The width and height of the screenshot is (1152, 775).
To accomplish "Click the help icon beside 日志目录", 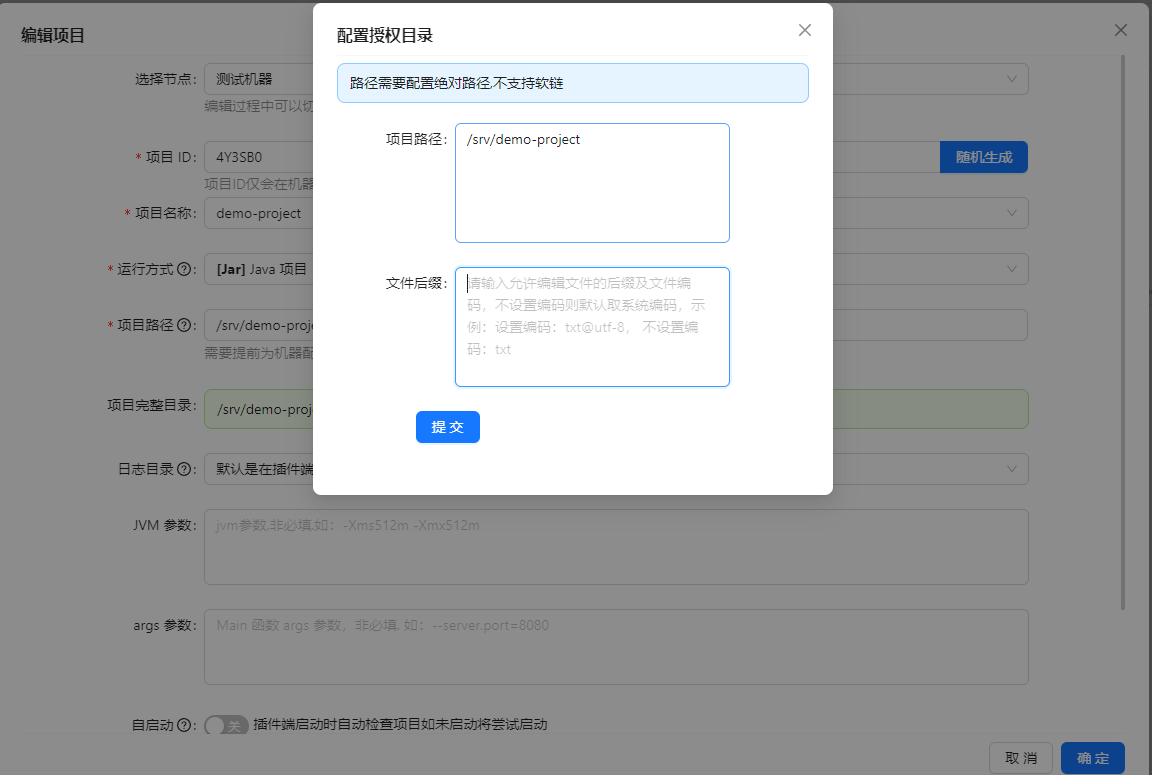I will (x=184, y=469).
